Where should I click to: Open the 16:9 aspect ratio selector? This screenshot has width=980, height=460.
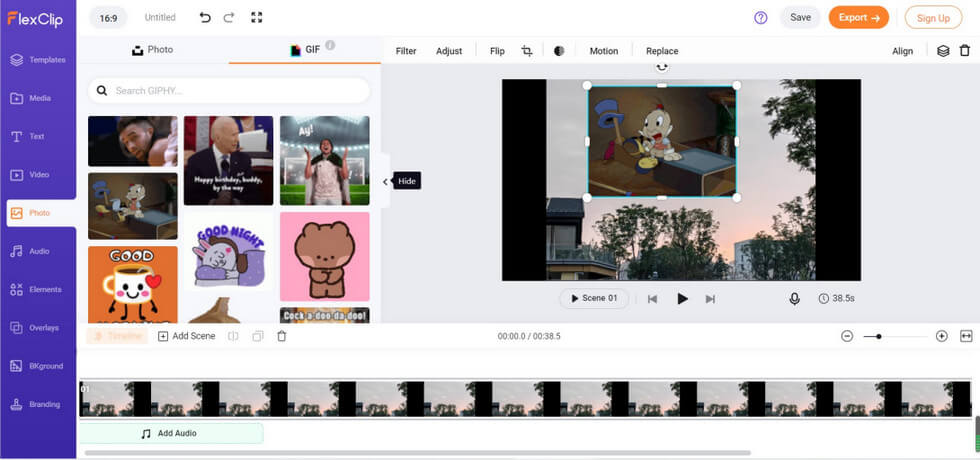point(108,18)
